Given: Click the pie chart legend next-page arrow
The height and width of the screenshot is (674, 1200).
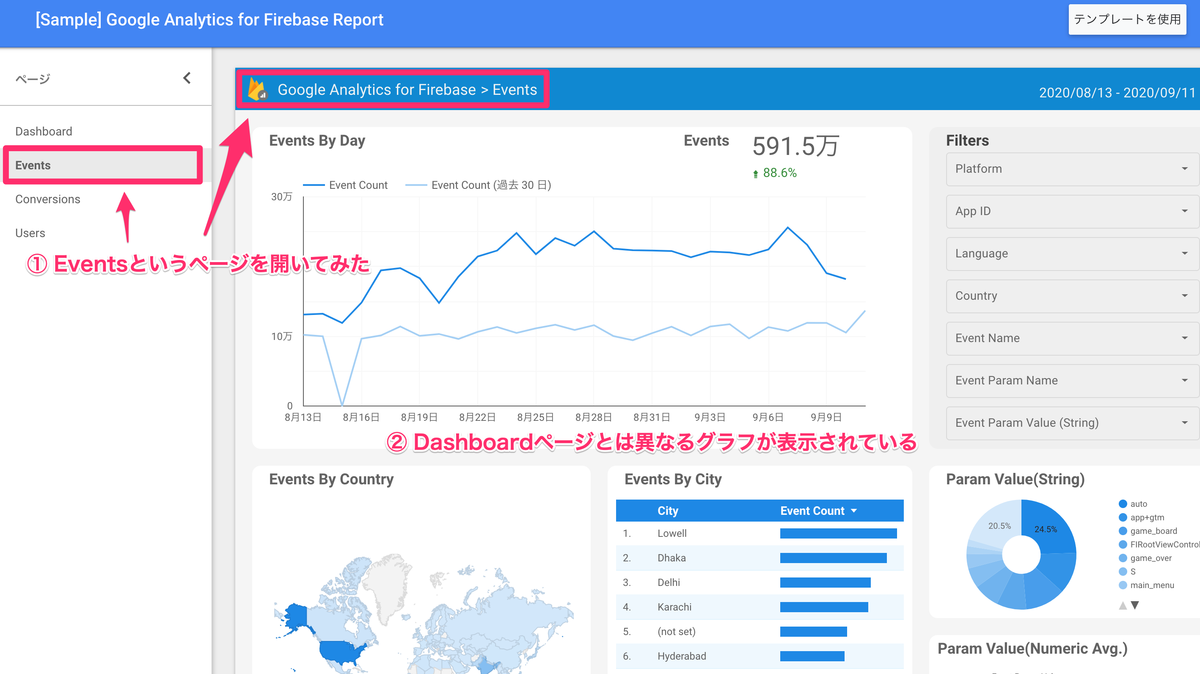Looking at the screenshot, I should pos(1135,605).
